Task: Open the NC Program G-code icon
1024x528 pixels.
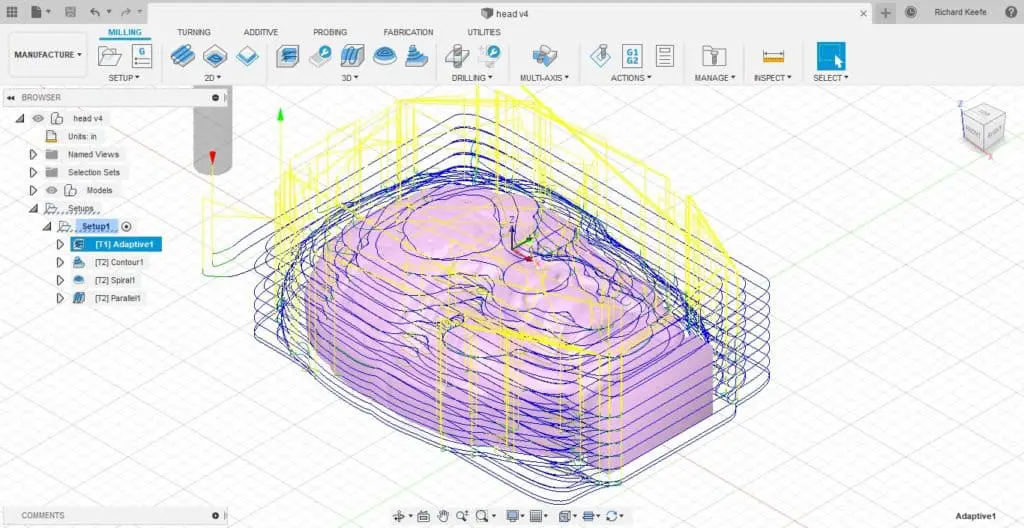Action: pyautogui.click(x=142, y=56)
